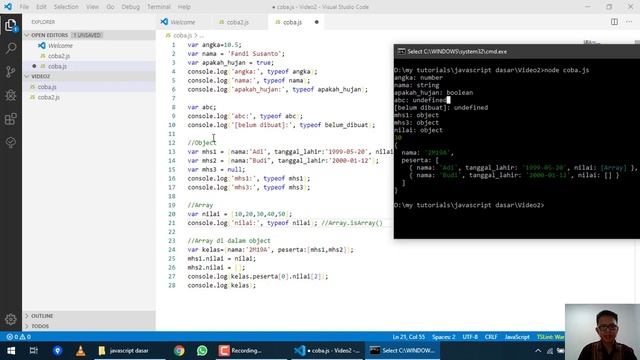Image resolution: width=640 pixels, height=360 pixels.
Task: Open Google Chrome from the taskbar
Action: pyautogui.click(x=179, y=351)
